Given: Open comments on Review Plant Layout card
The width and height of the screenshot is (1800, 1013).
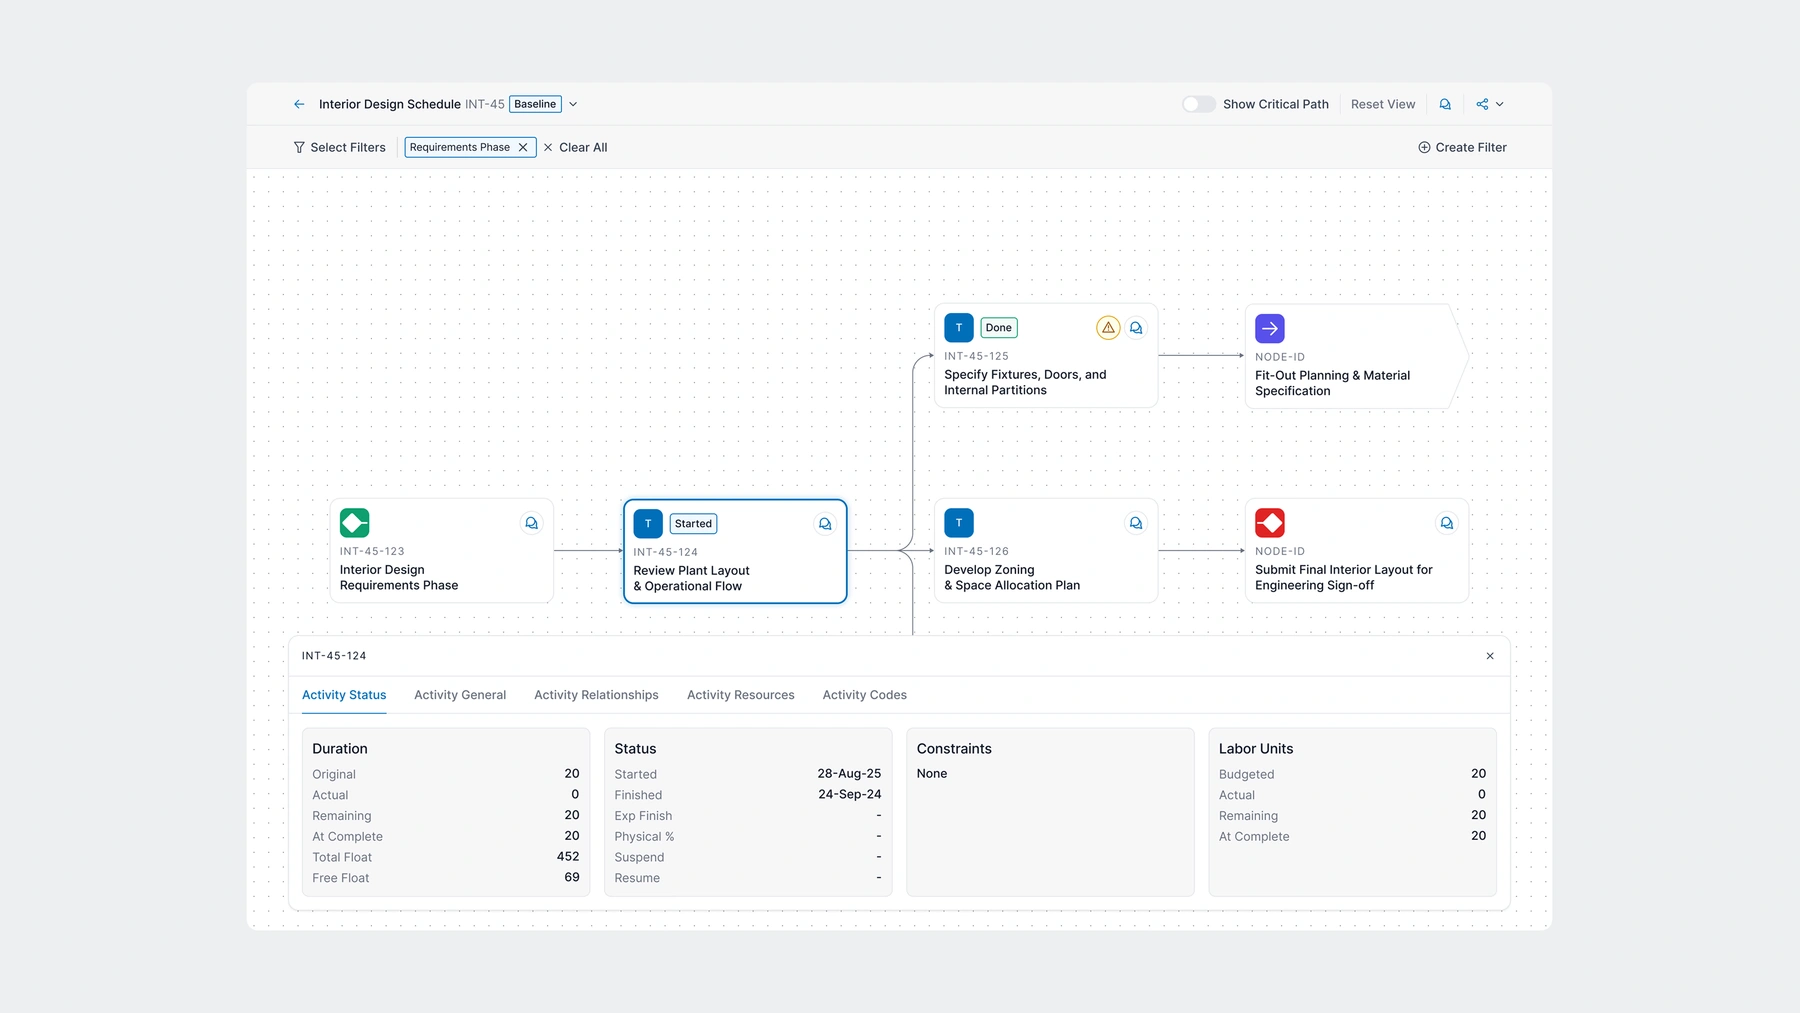Looking at the screenshot, I should [825, 524].
